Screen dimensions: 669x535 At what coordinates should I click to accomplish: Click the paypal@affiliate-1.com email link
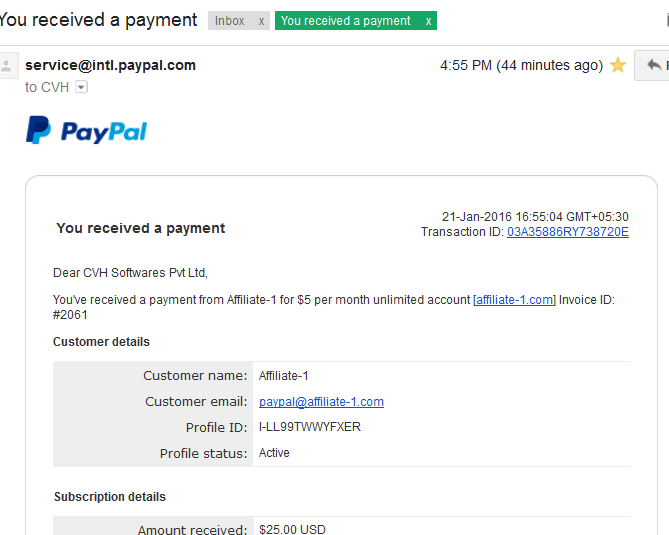321,402
